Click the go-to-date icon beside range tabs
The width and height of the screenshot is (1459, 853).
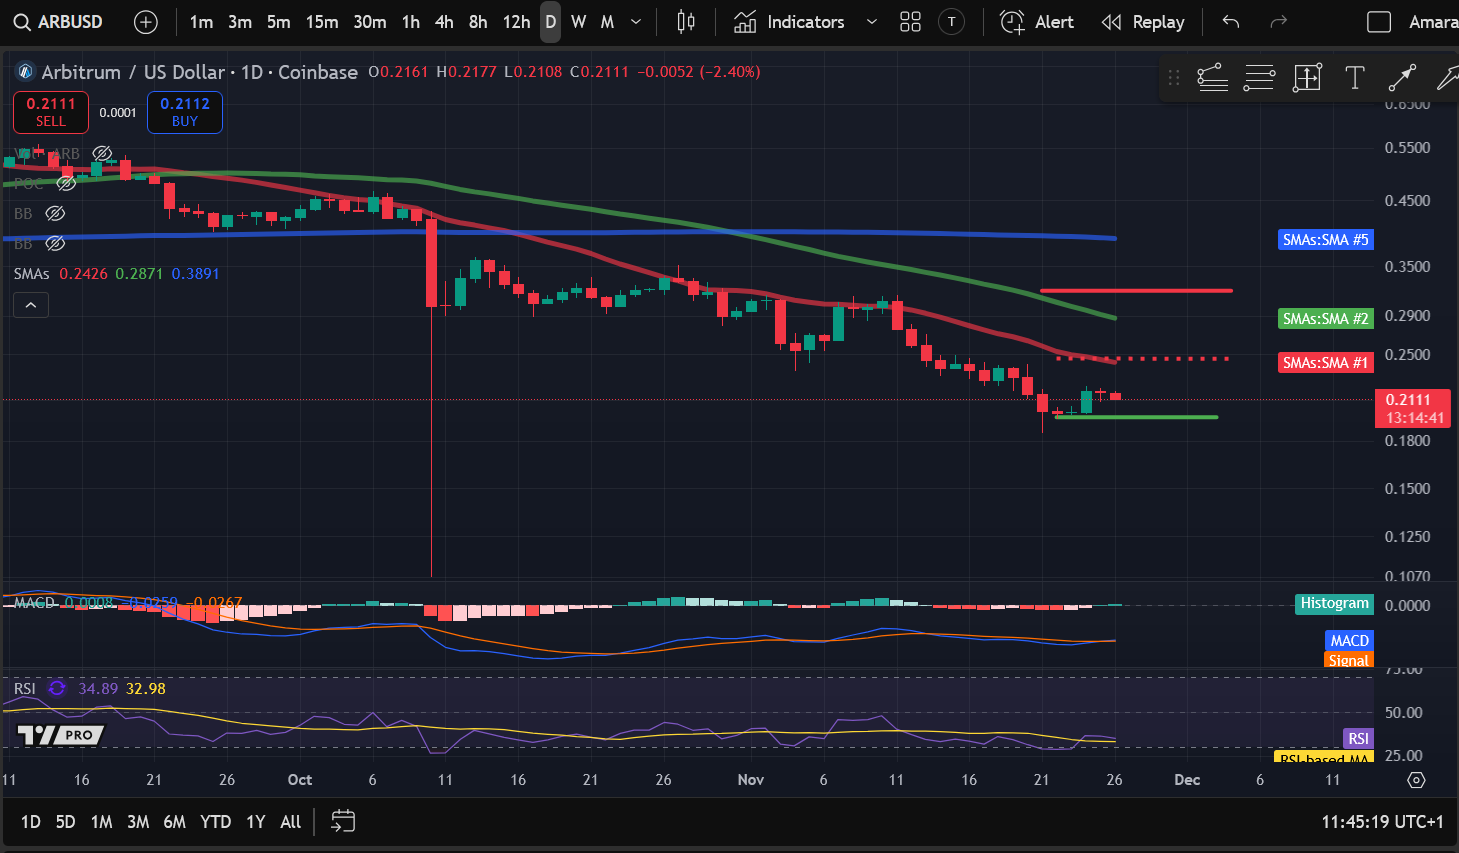(x=343, y=821)
